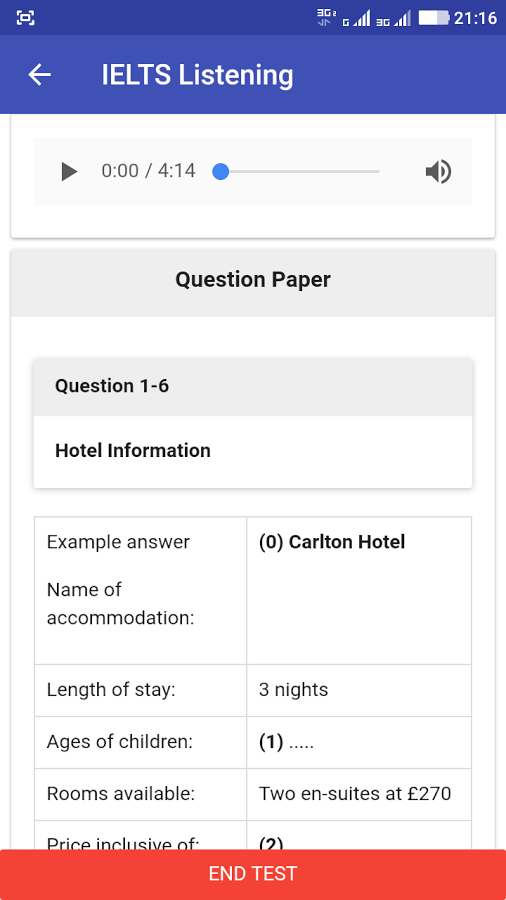Tap the screenshot icon in status bar
The image size is (506, 900).
click(x=25, y=18)
